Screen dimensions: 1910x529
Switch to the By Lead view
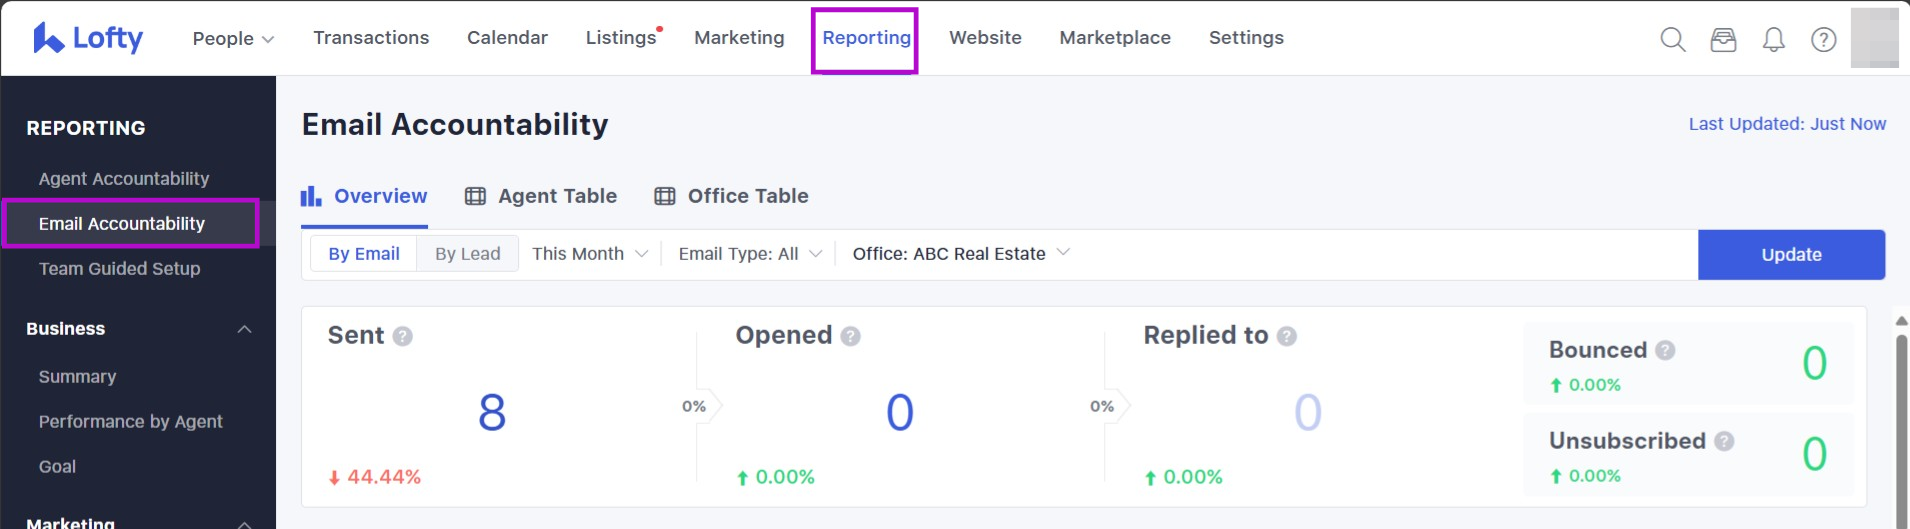(467, 254)
